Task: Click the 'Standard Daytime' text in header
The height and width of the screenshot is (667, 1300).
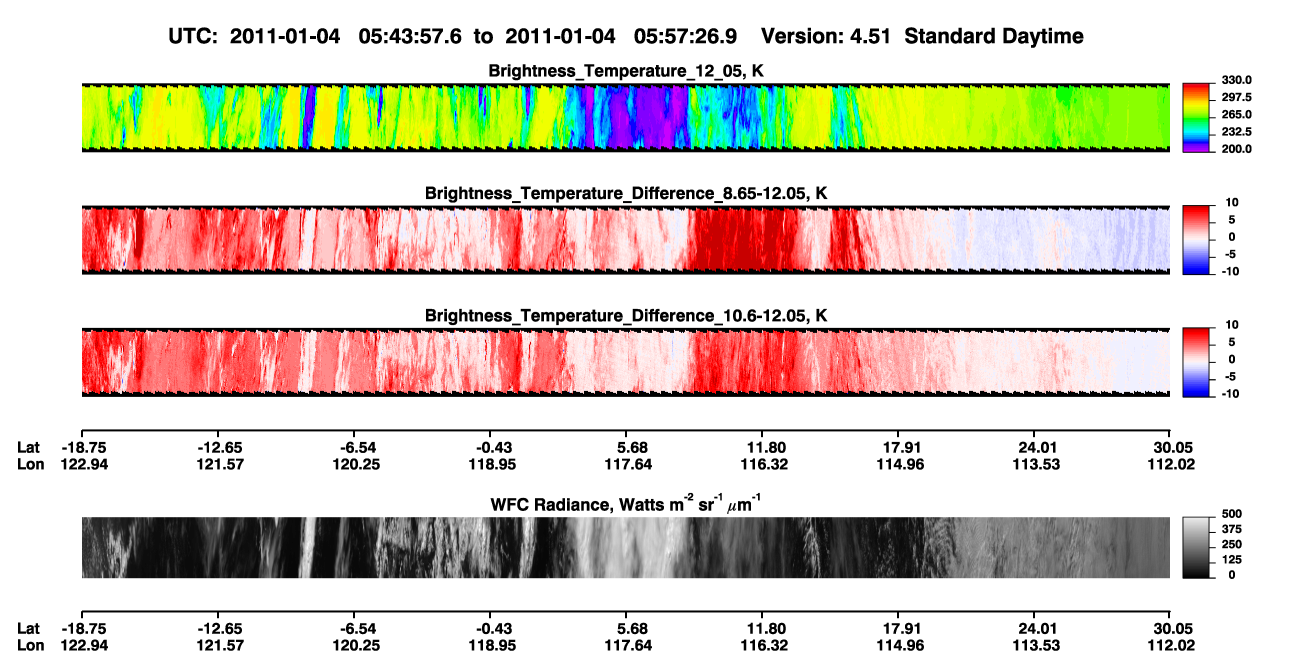Action: click(x=994, y=36)
